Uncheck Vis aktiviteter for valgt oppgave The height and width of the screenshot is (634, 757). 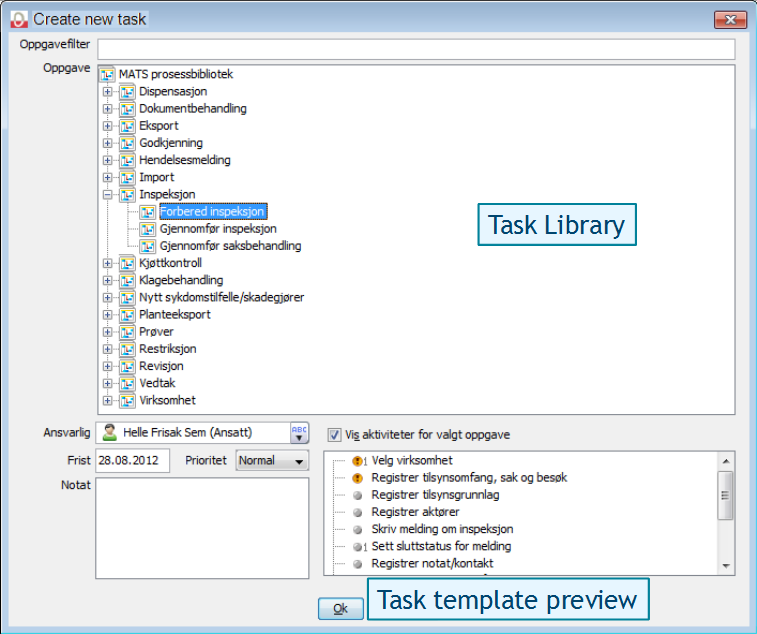pos(334,434)
